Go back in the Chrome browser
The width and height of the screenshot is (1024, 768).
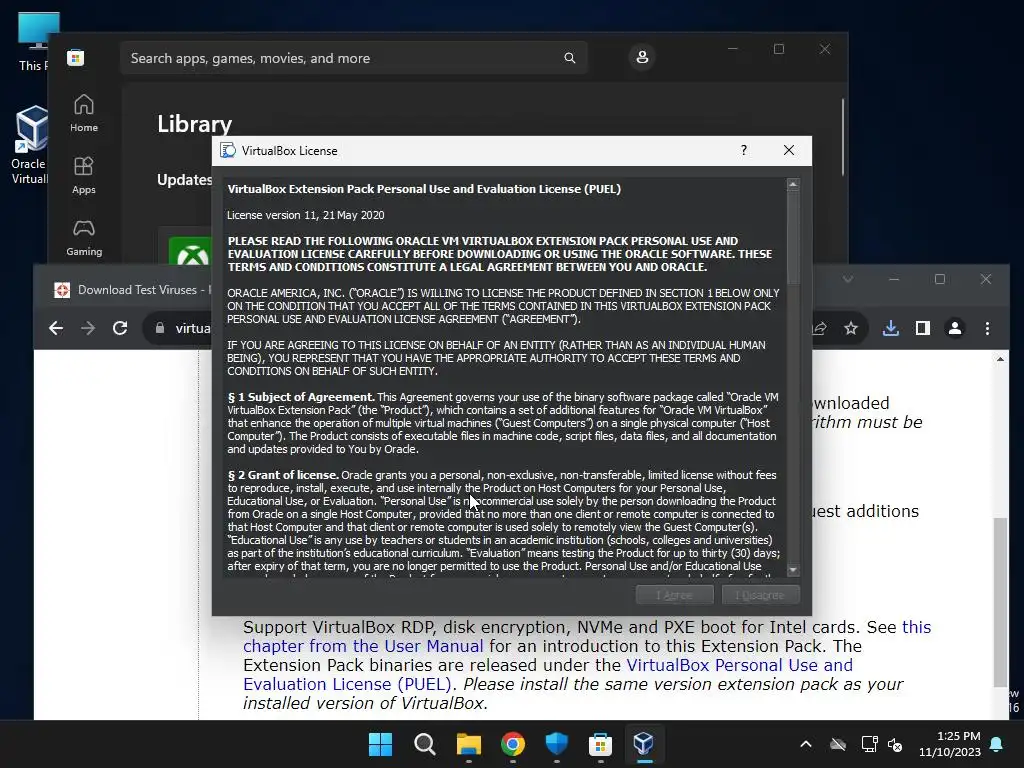56,328
